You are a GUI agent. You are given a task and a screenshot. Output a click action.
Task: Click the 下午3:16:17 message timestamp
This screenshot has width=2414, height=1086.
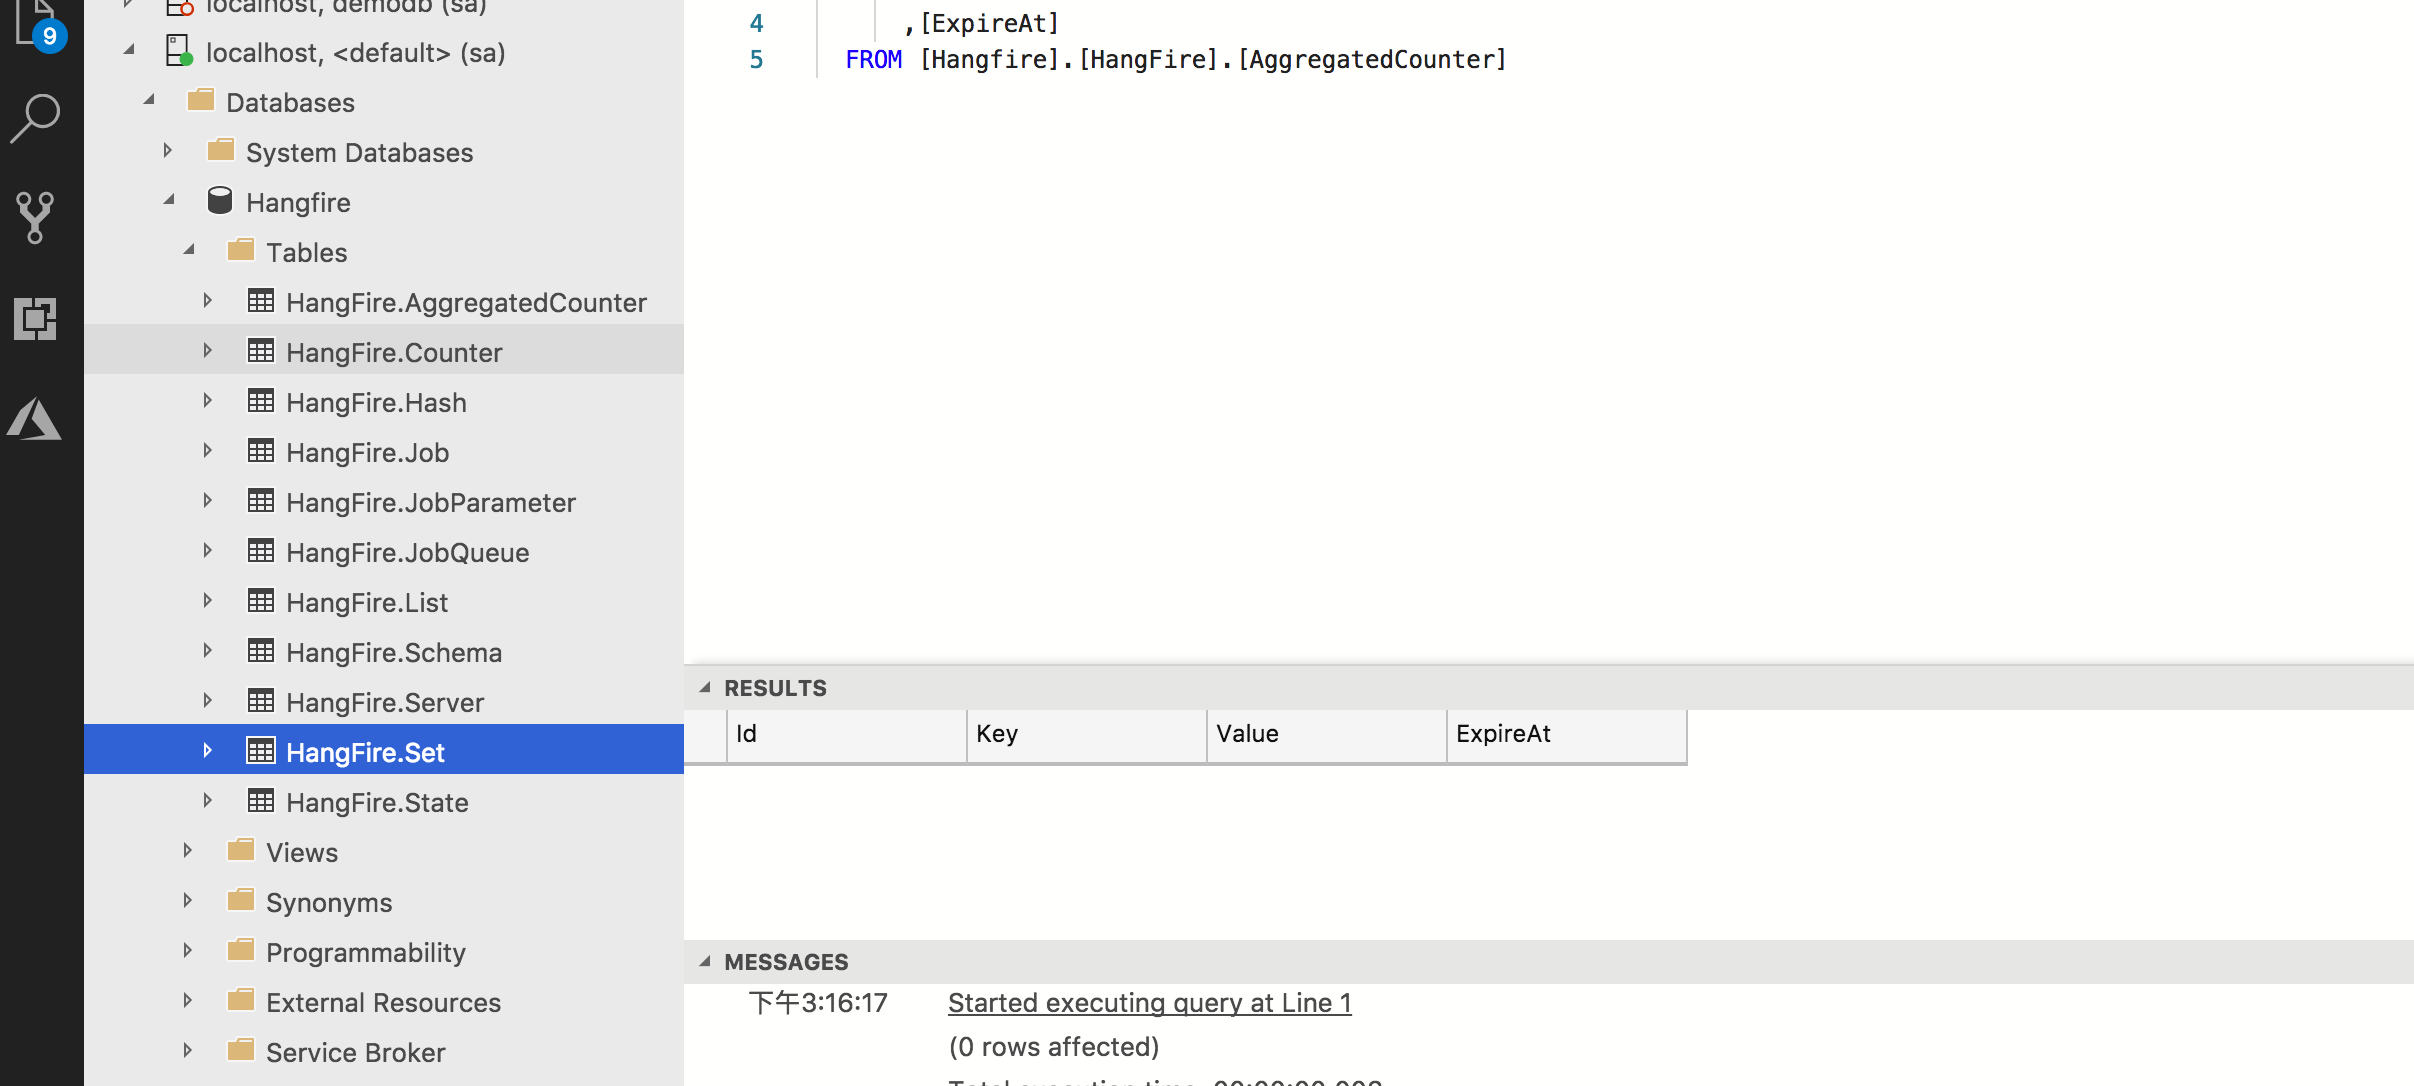[818, 1003]
